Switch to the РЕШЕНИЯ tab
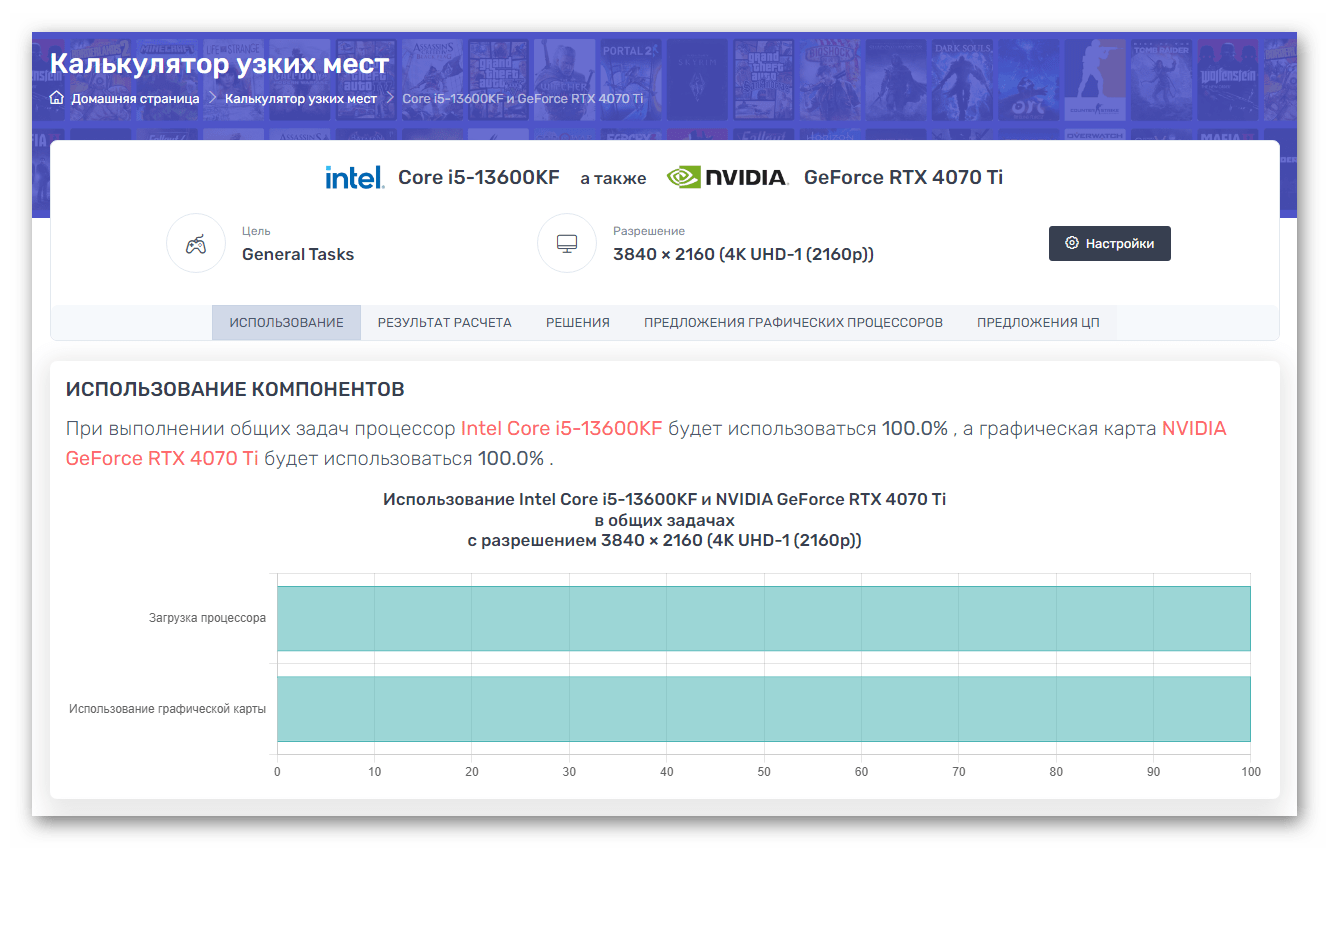This screenshot has height=928, width=1329. (x=578, y=323)
